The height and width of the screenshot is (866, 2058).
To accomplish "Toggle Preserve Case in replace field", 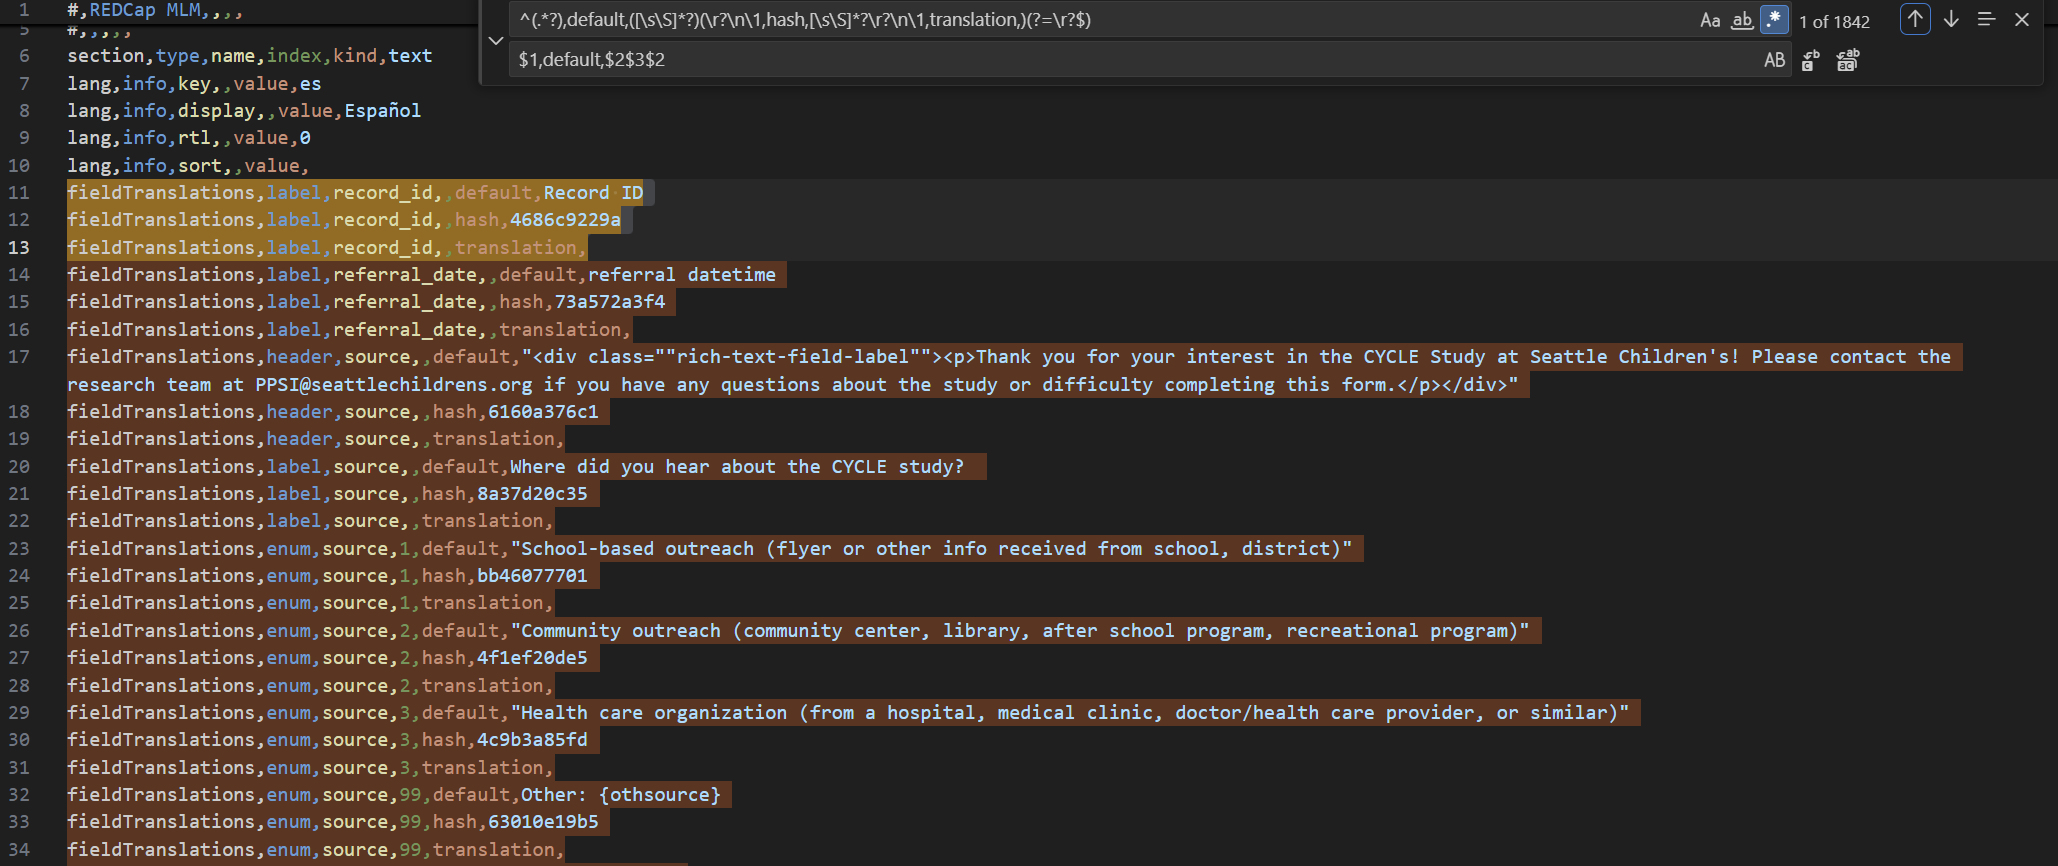I will point(1774,60).
